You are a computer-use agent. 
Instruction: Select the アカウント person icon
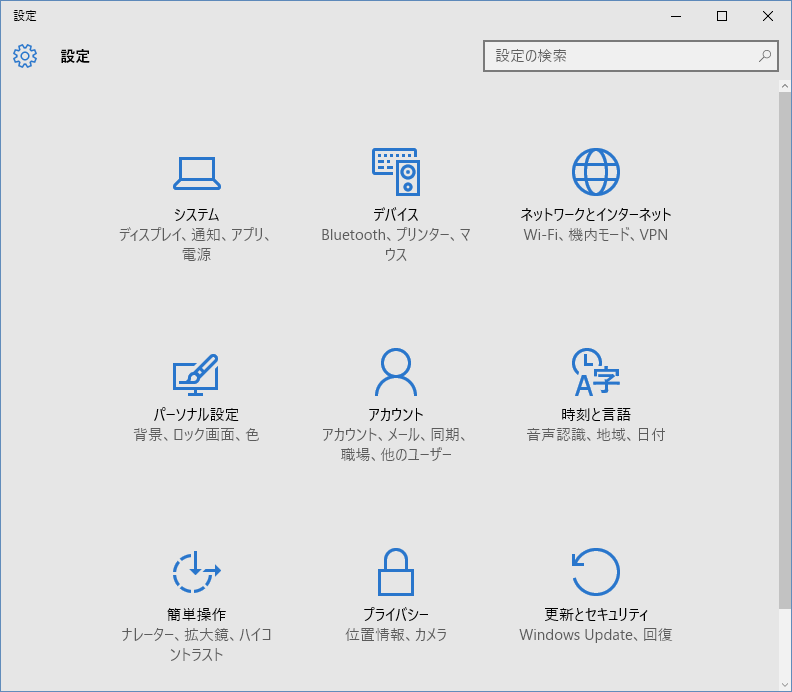(396, 373)
